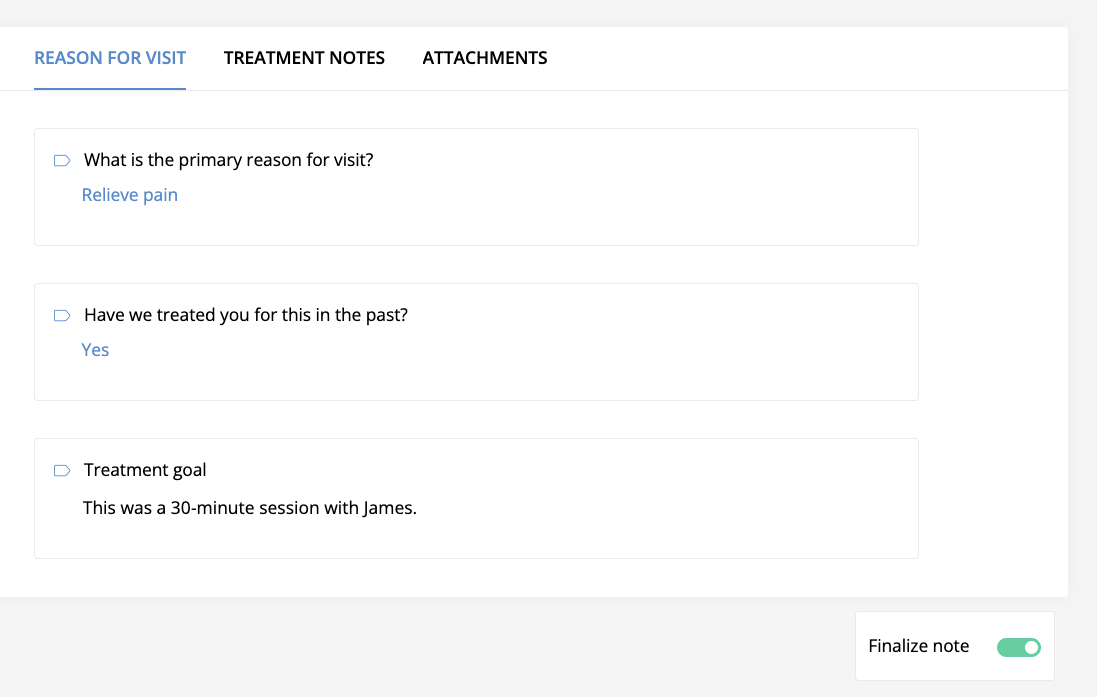1097x697 pixels.
Task: Select the 'Yes' answer
Action: click(x=95, y=350)
